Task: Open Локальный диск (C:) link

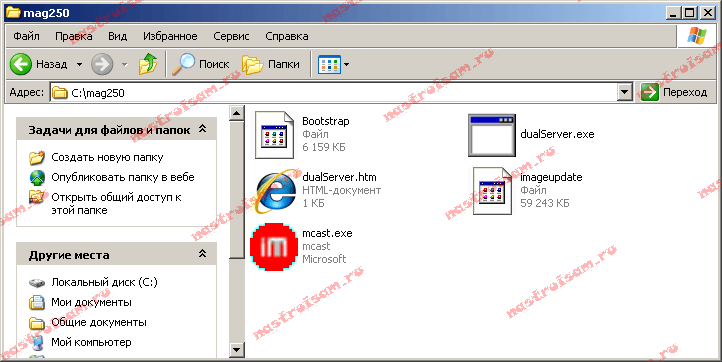Action: [105, 282]
